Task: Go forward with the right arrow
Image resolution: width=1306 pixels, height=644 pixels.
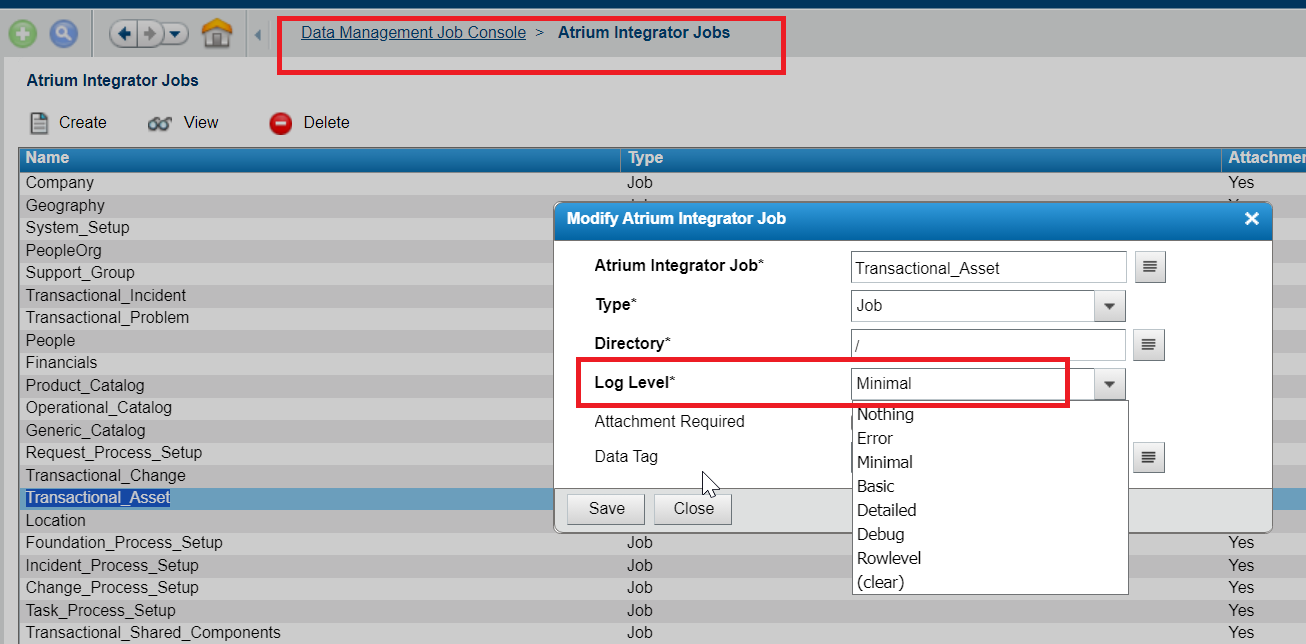Action: point(149,34)
